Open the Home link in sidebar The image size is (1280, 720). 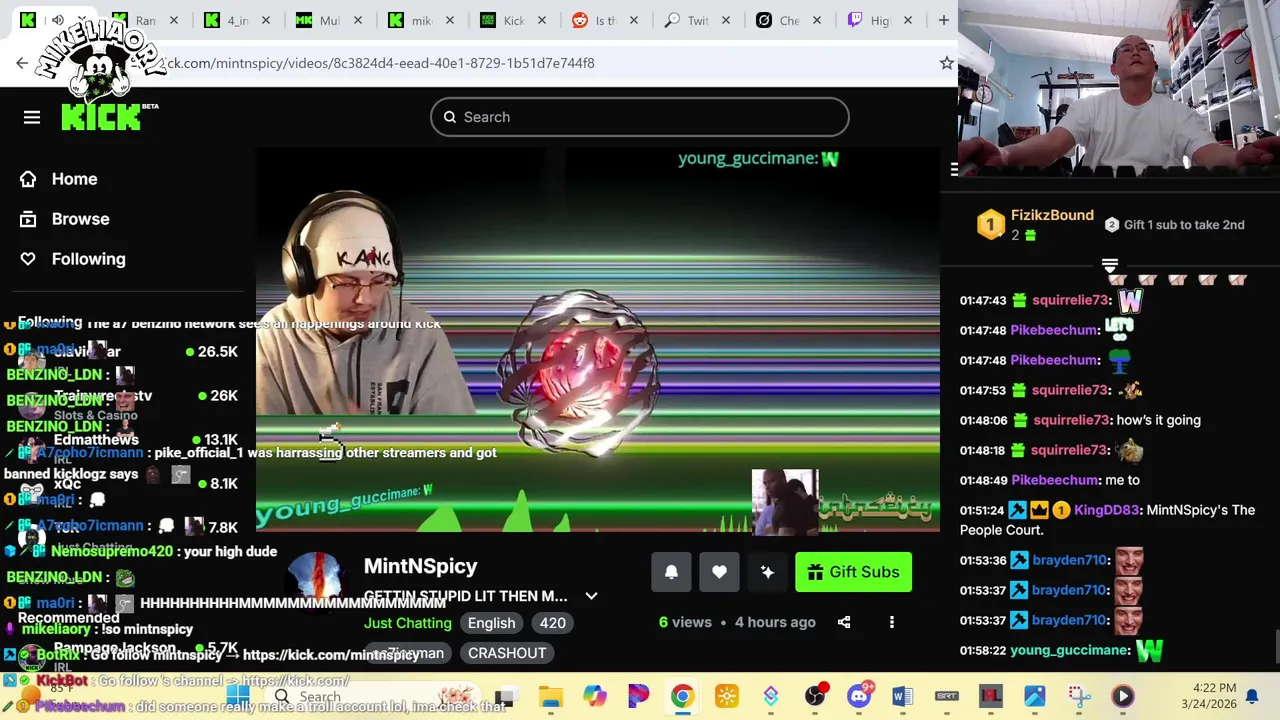[74, 179]
